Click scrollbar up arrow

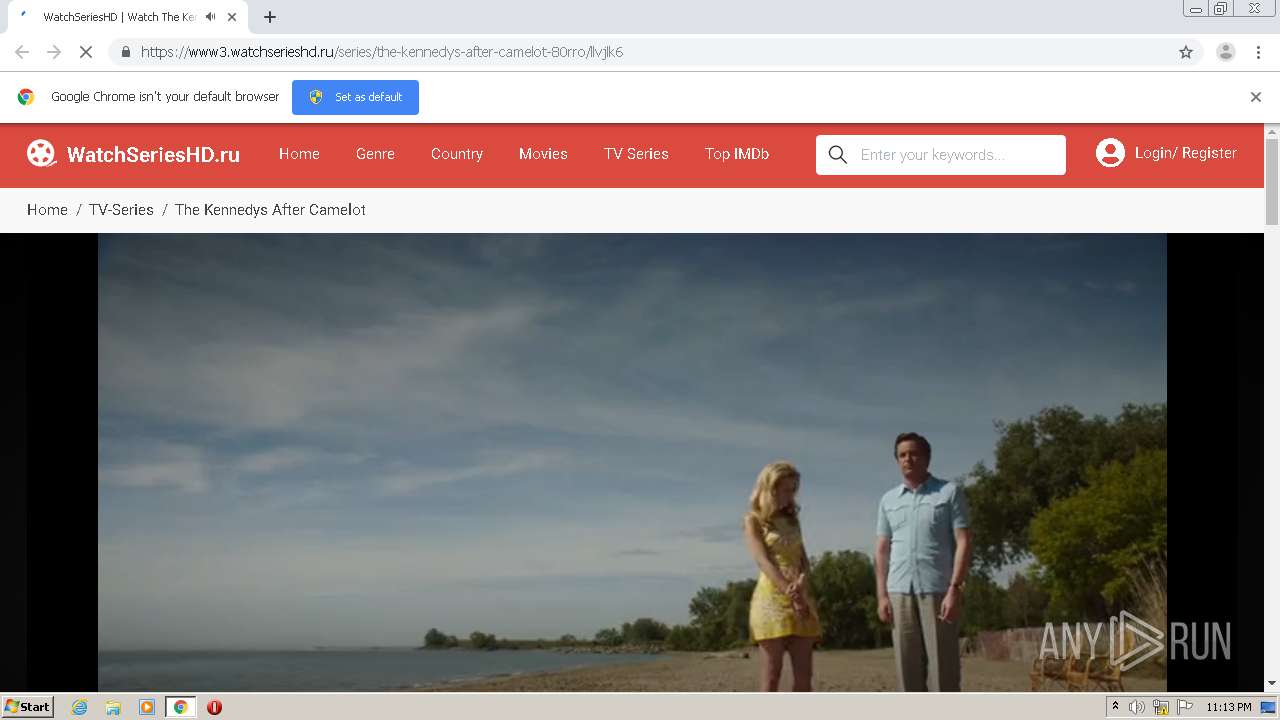pyautogui.click(x=1272, y=131)
